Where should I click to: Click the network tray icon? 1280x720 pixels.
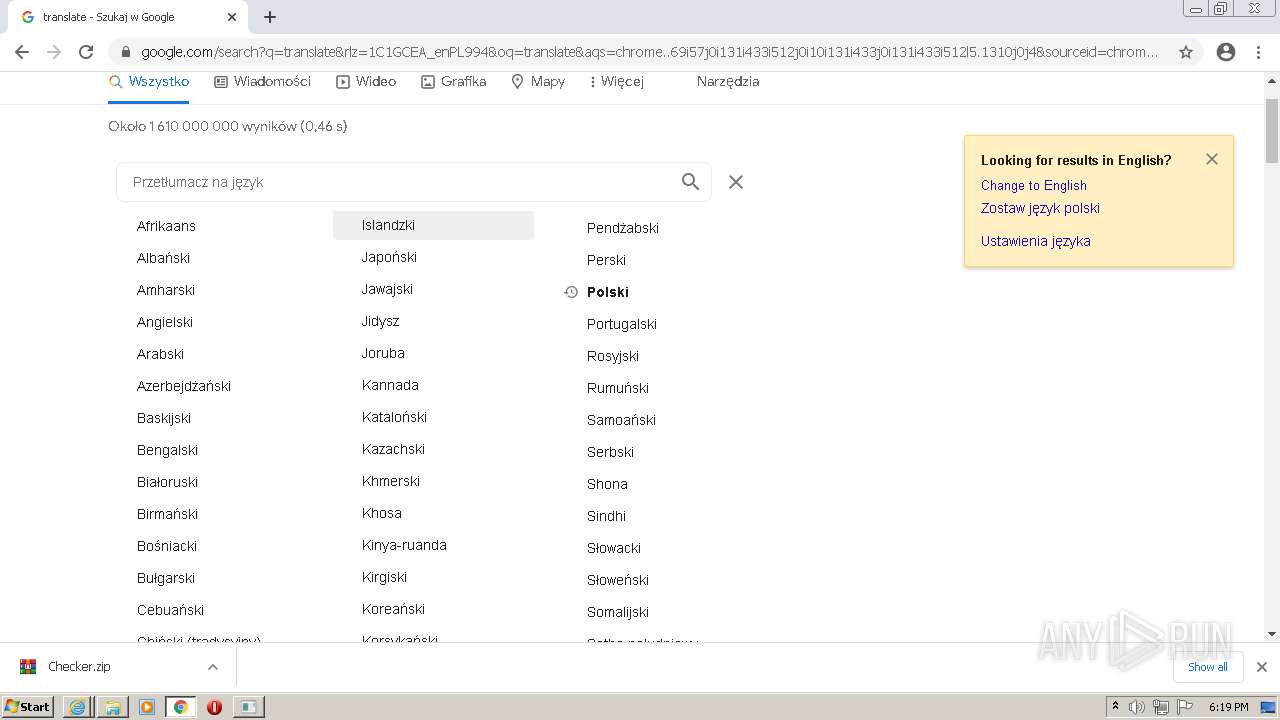point(1161,707)
